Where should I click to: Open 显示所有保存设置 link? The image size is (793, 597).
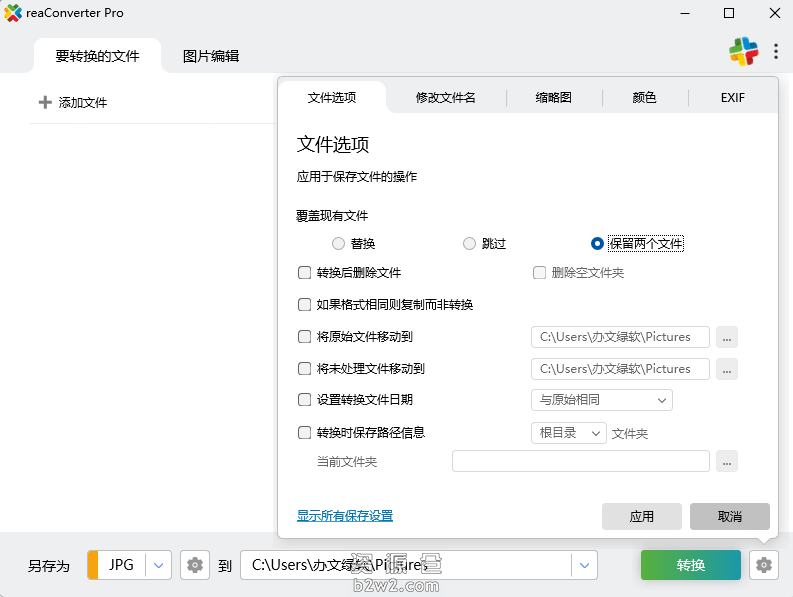pyautogui.click(x=344, y=516)
